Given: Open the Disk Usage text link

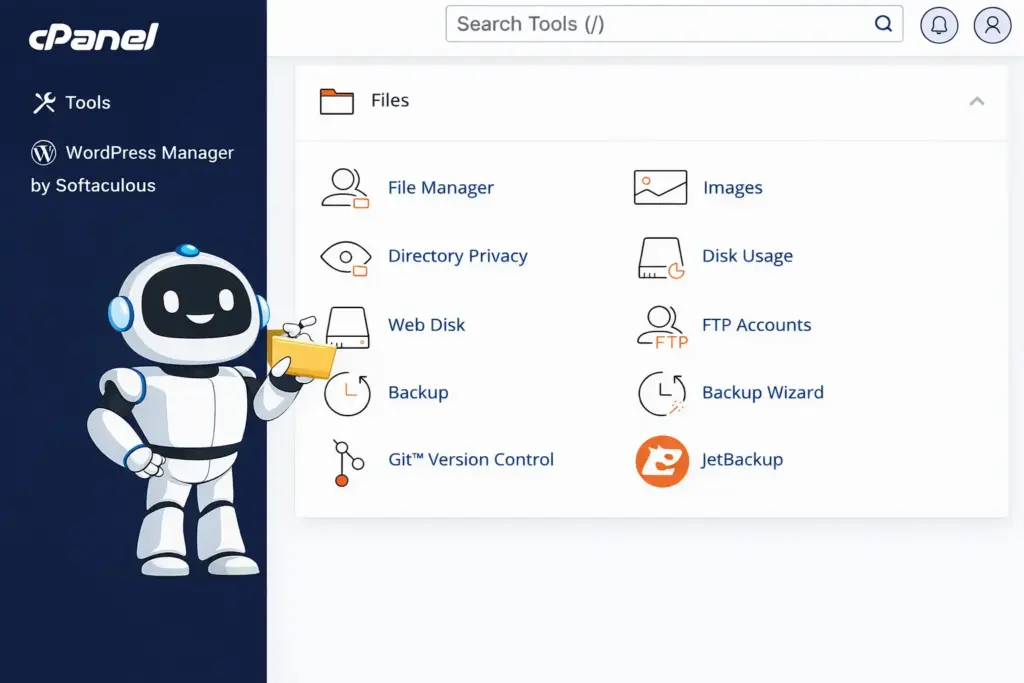Looking at the screenshot, I should point(747,256).
